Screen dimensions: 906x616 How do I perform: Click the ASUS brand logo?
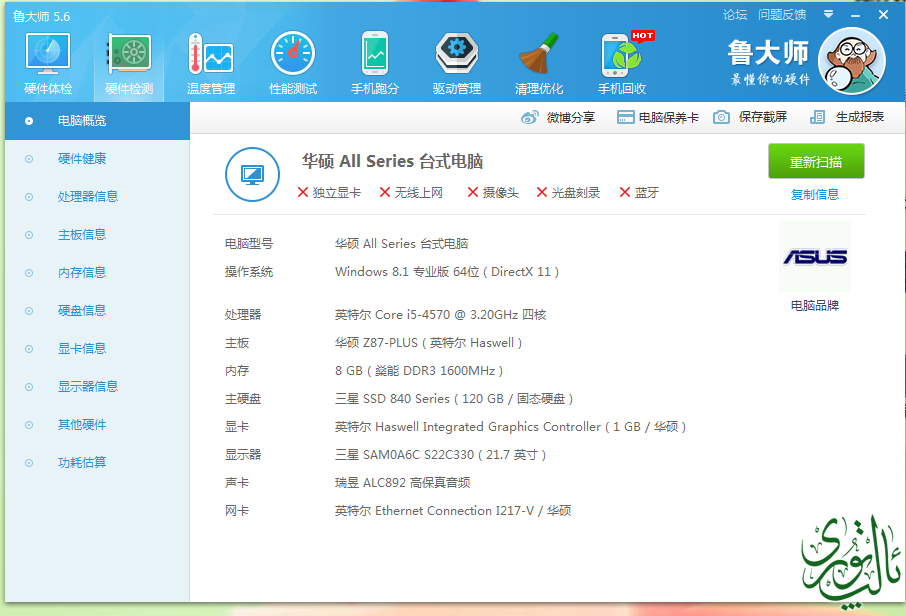click(x=815, y=257)
